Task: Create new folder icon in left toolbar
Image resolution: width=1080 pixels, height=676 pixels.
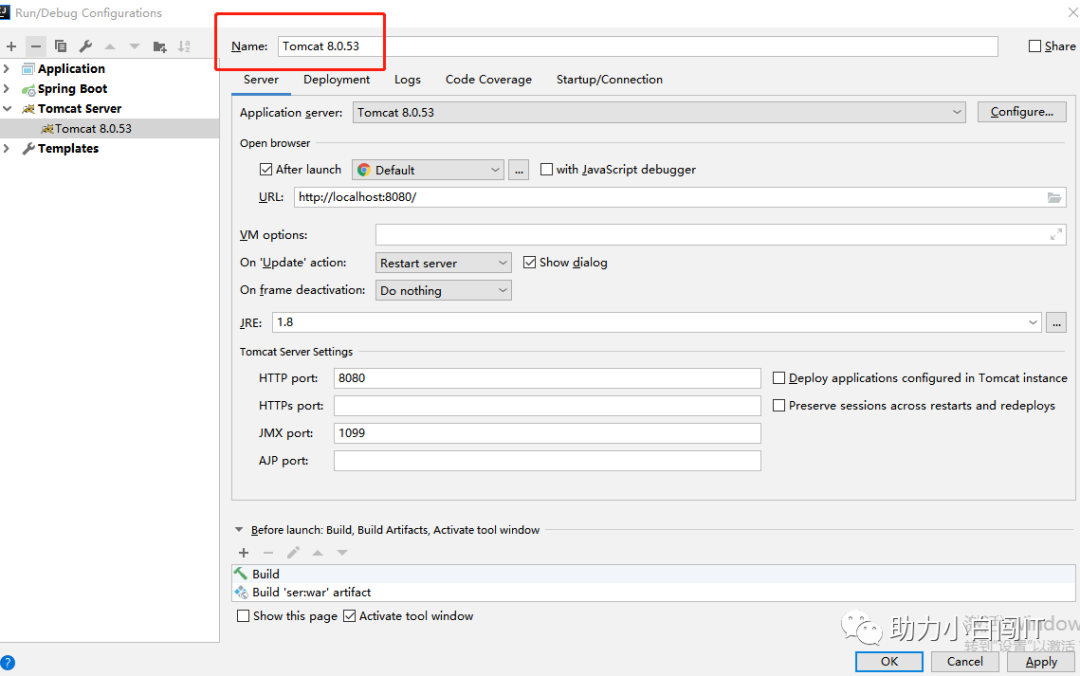Action: 159,46
